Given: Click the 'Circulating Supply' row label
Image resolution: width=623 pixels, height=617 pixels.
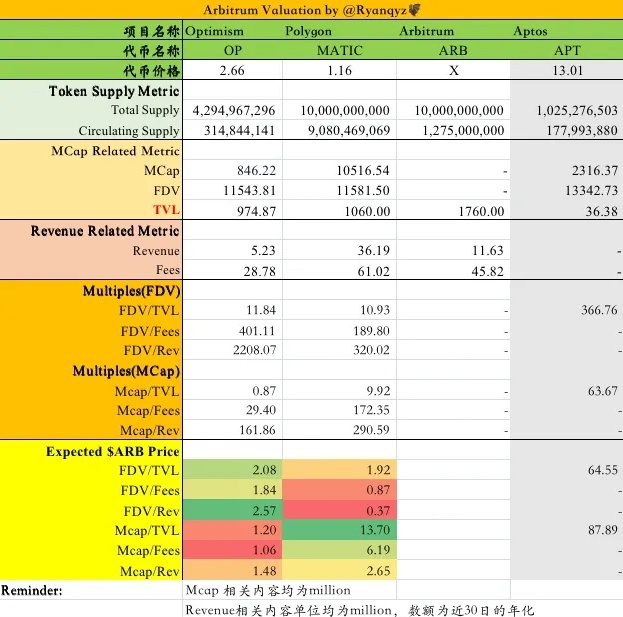Looking at the screenshot, I should pos(129,131).
